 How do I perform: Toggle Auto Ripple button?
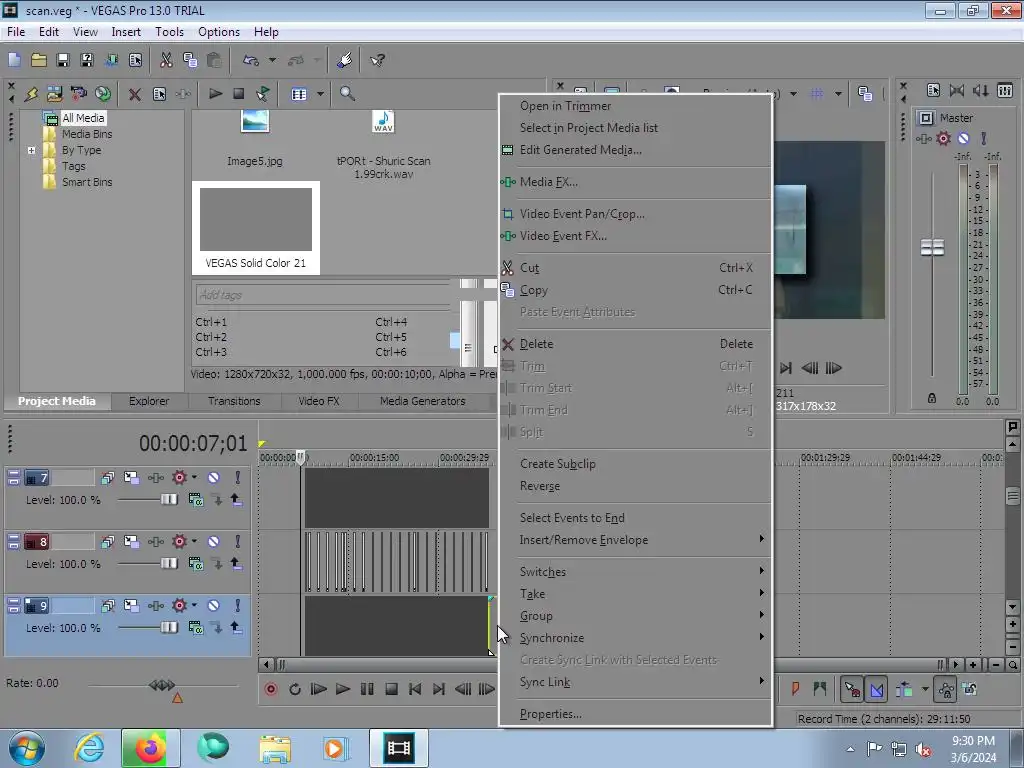point(904,689)
